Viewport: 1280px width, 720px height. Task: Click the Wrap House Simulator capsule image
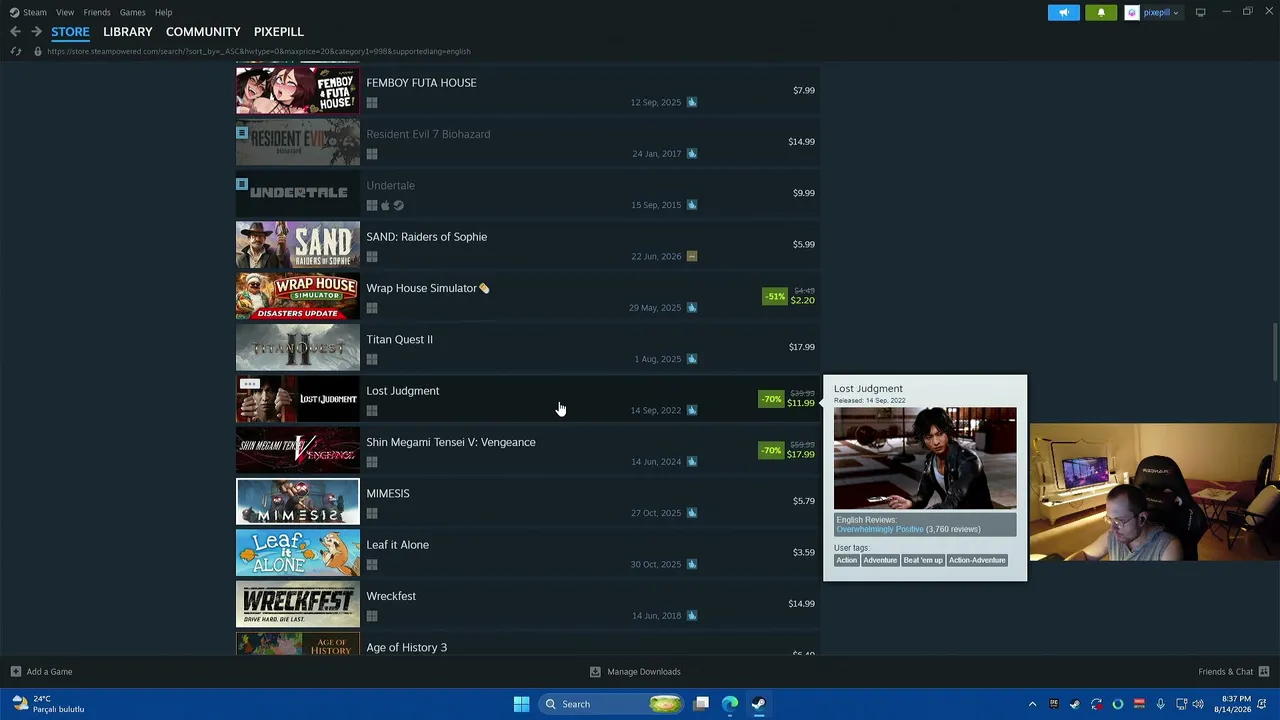tap(298, 296)
